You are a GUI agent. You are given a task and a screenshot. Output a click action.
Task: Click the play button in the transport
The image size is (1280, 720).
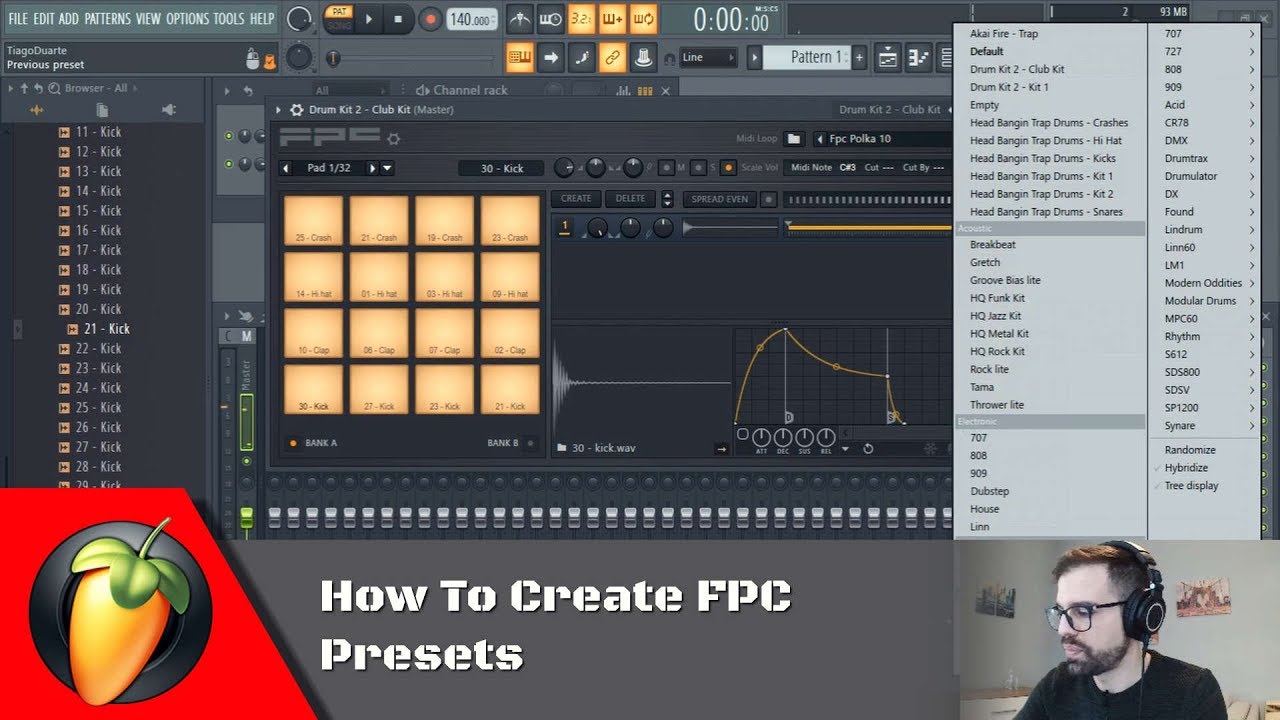(368, 19)
